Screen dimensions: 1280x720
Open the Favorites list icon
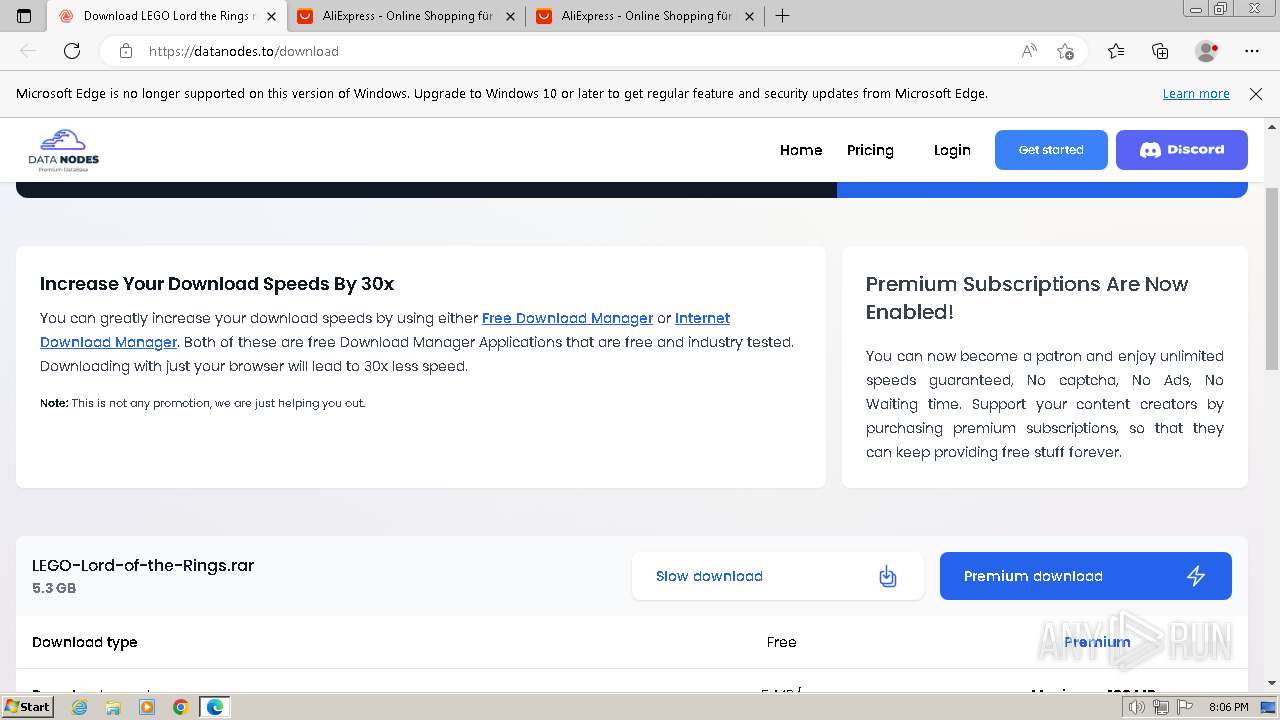pos(1116,51)
